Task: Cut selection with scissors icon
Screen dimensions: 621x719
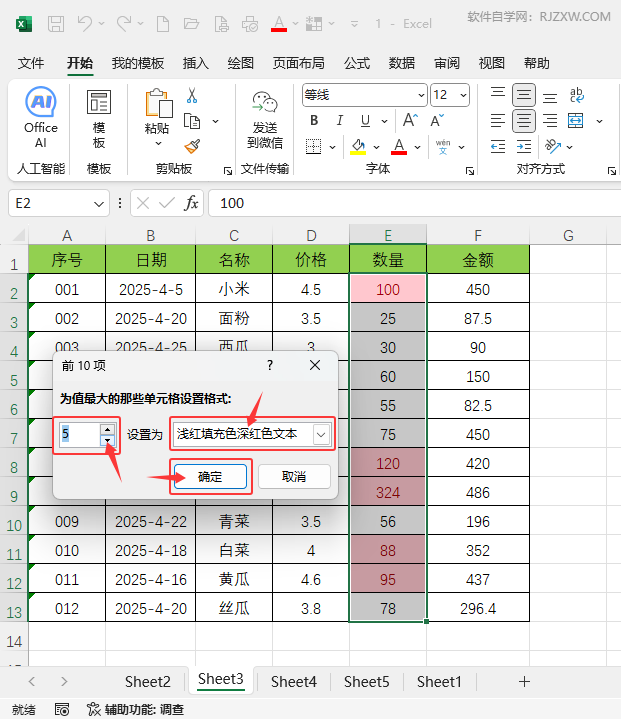Action: tap(192, 95)
